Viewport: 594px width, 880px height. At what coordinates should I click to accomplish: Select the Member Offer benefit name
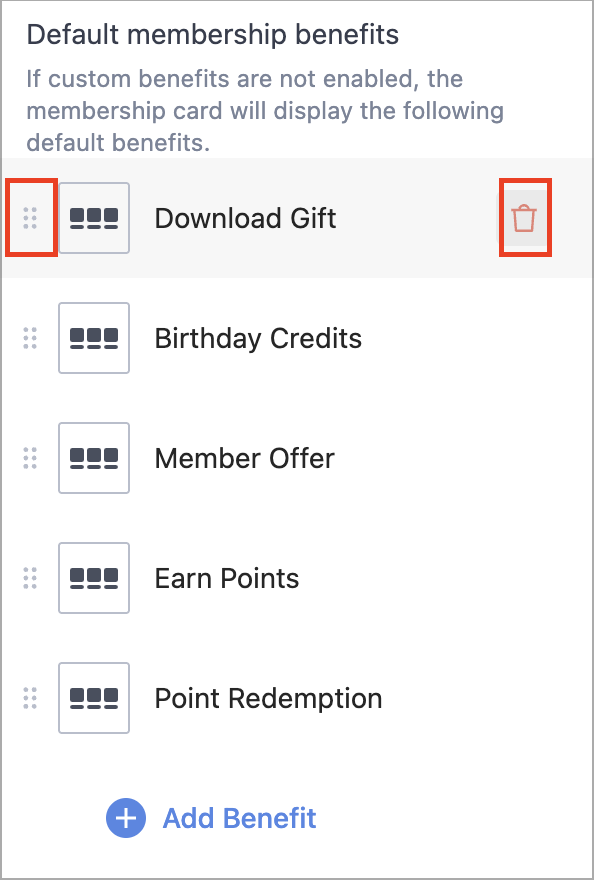point(245,459)
